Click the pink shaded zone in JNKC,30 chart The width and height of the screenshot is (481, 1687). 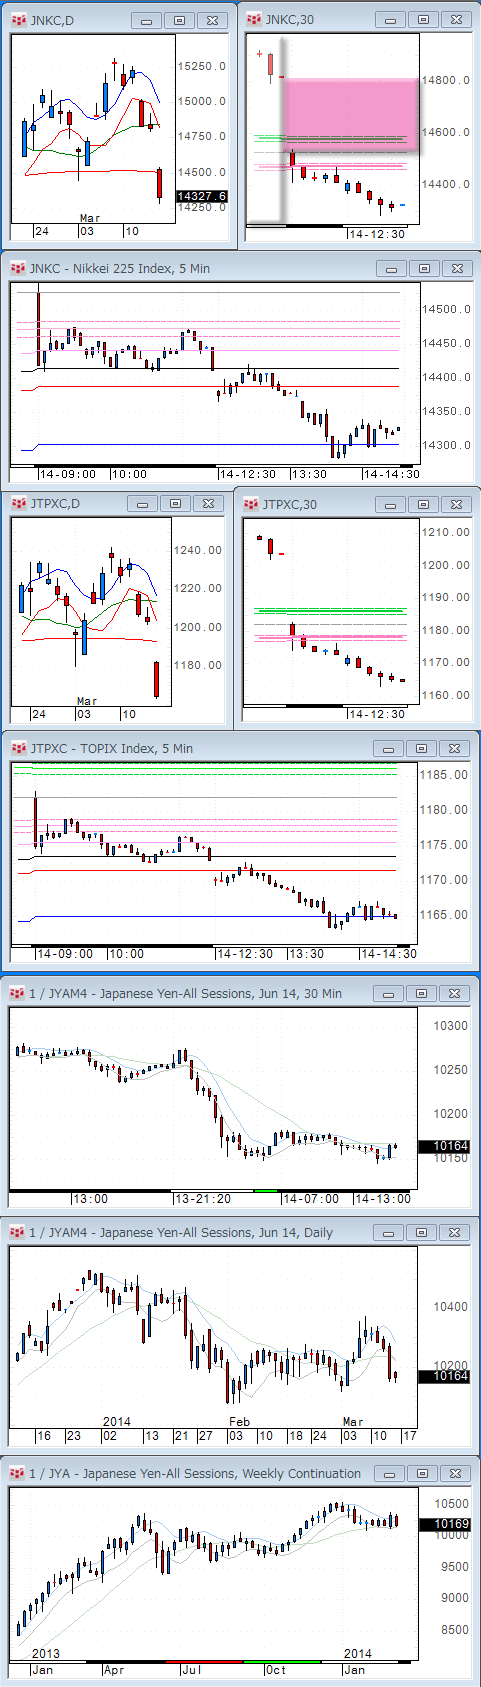tap(350, 115)
